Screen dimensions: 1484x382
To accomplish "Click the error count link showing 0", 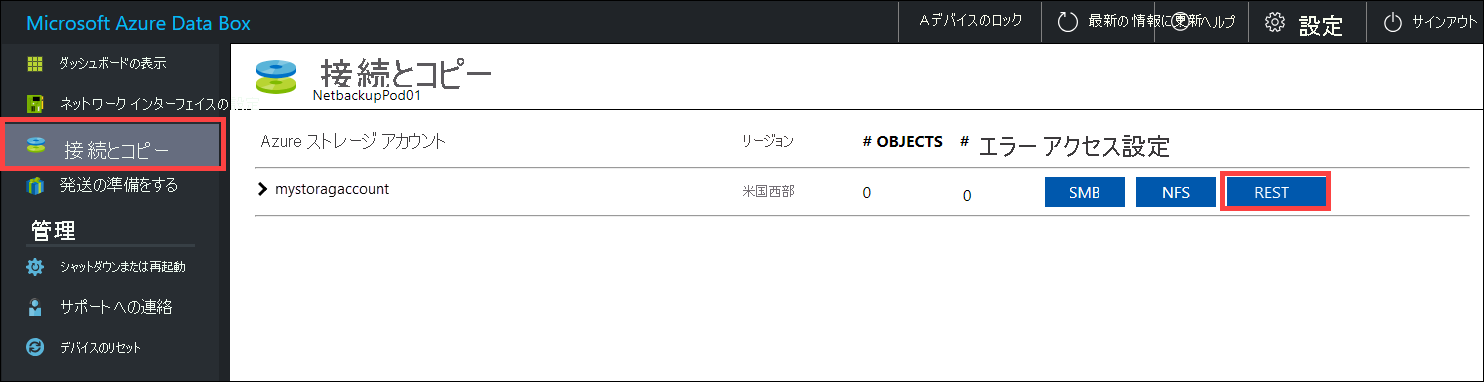I will [x=967, y=196].
